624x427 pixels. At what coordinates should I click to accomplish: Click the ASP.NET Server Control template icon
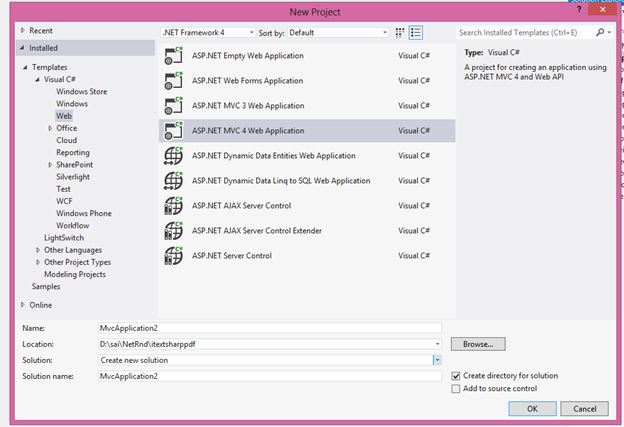tap(174, 256)
